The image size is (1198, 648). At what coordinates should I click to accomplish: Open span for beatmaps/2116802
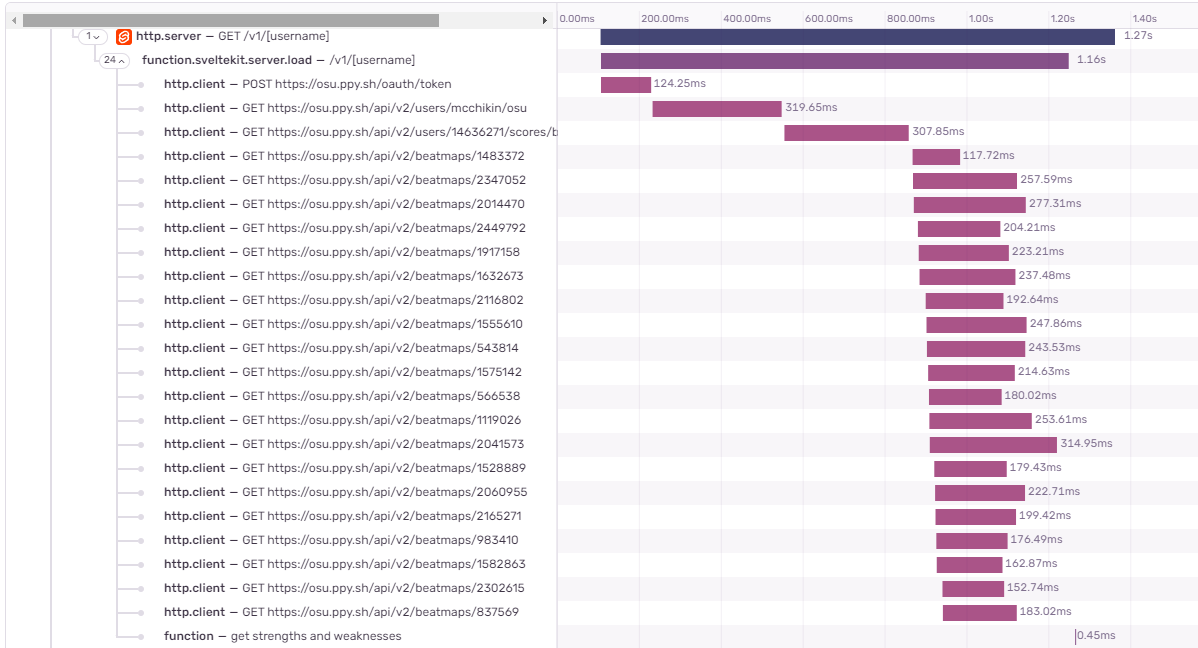coord(344,300)
